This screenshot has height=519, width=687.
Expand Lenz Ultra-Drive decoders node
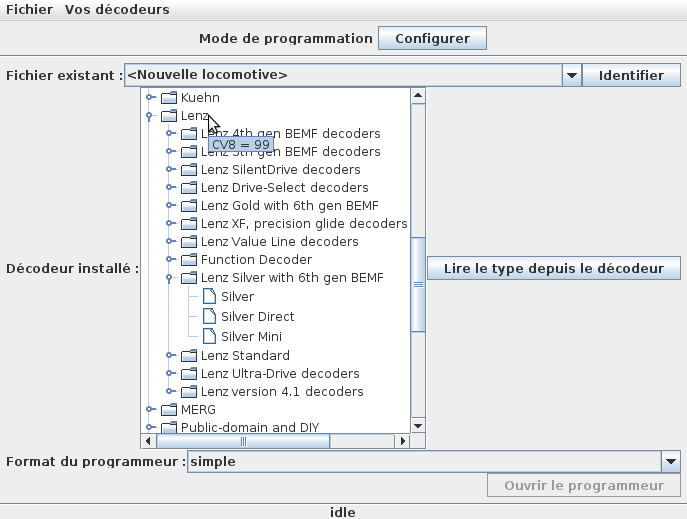170,373
